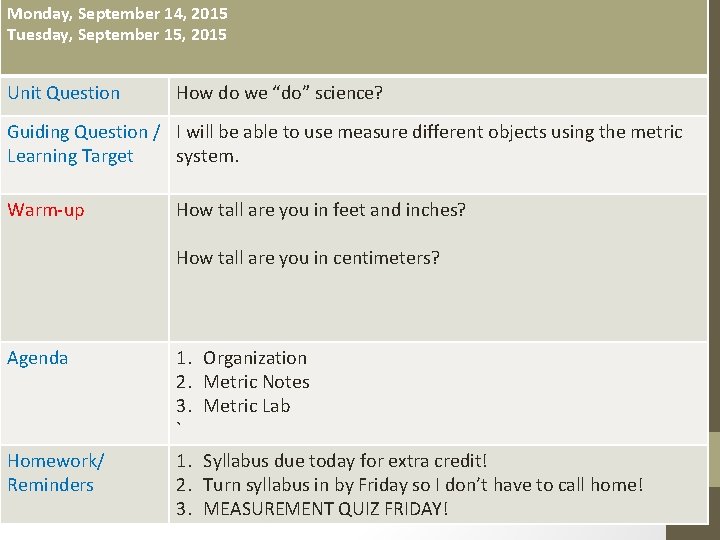This screenshot has height=540, width=720.
Task: Click the olive header banner beside the dates
Action: click(470, 35)
